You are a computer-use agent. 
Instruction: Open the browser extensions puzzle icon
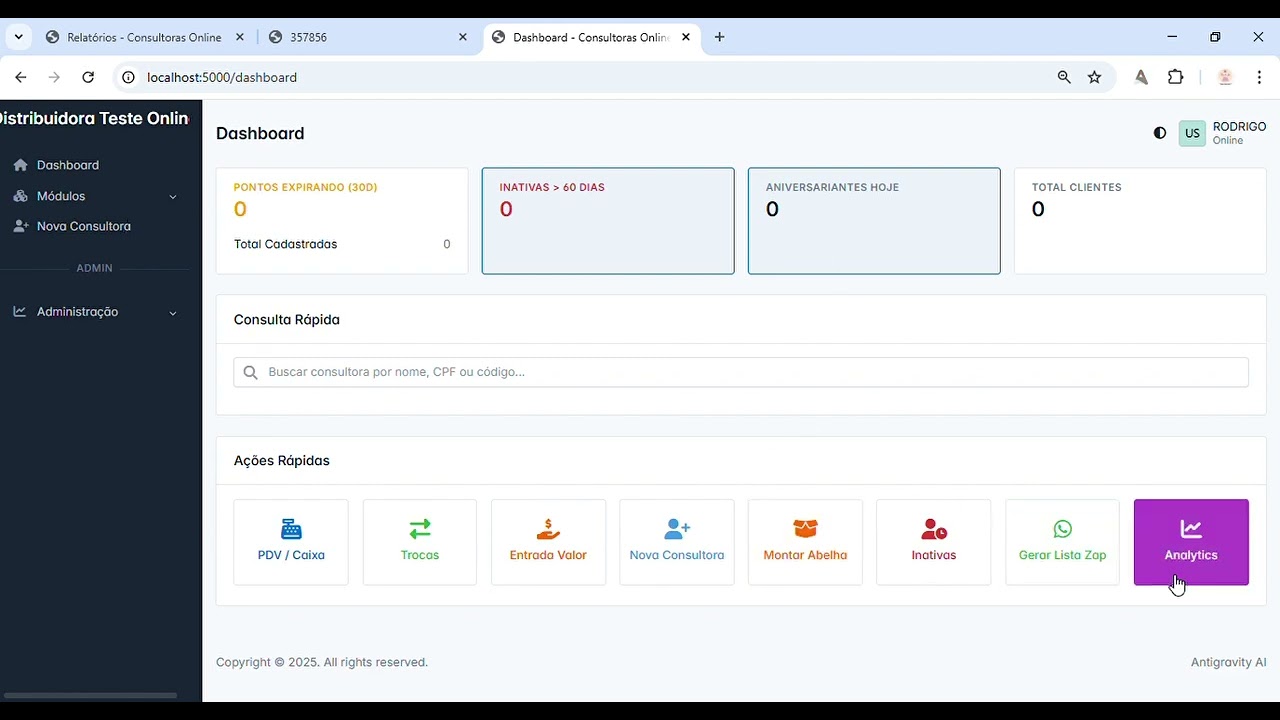(x=1176, y=77)
